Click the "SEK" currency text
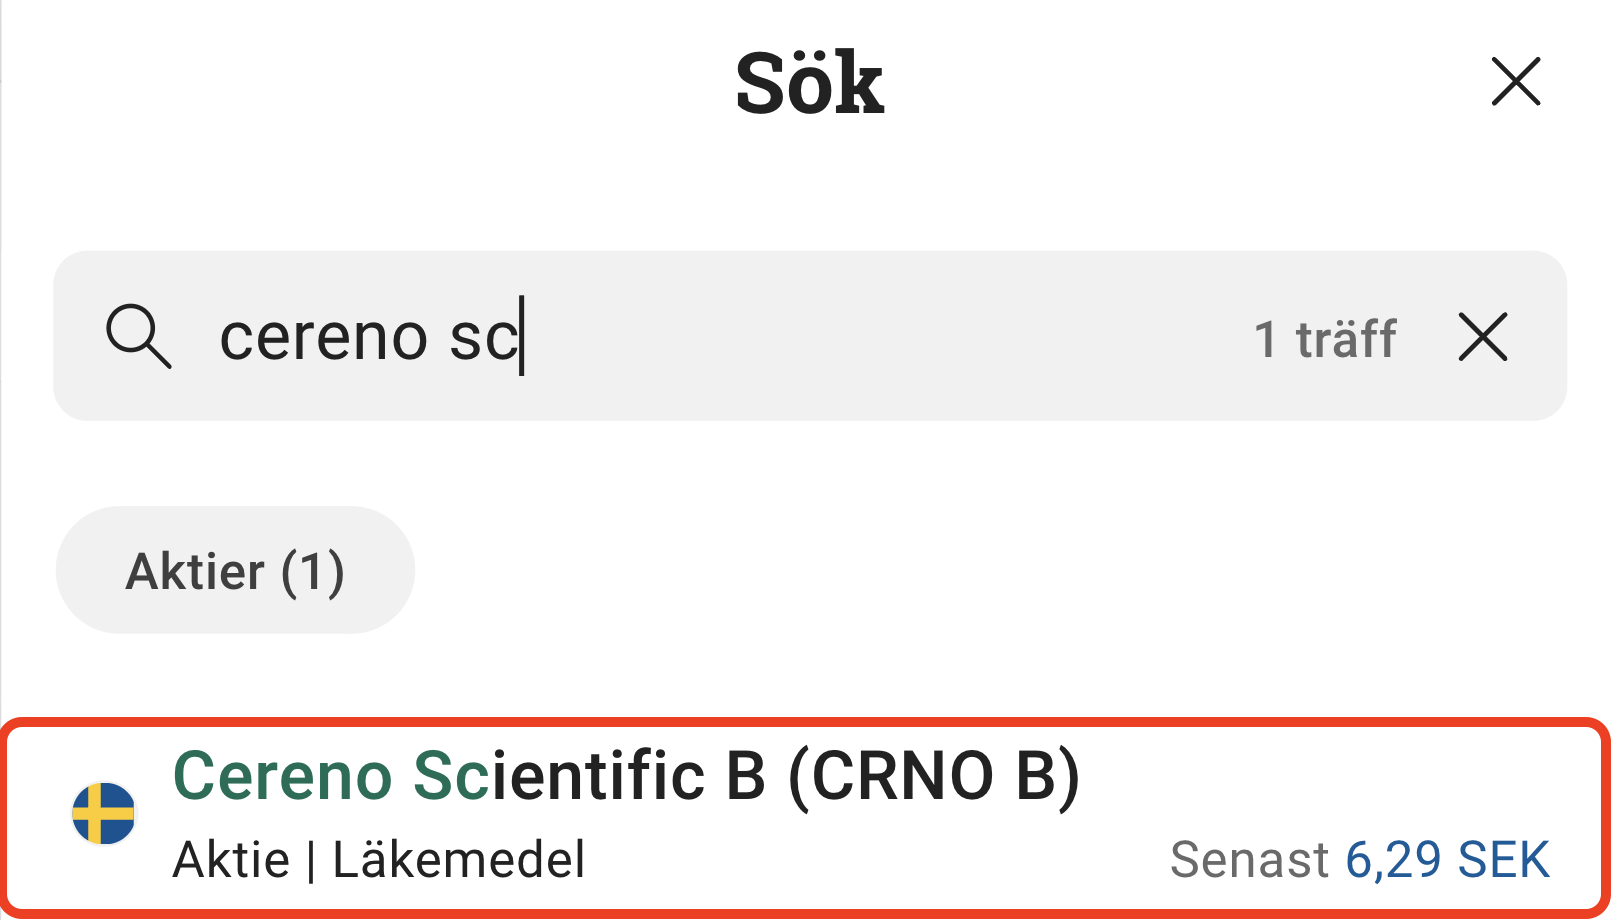 click(1503, 860)
